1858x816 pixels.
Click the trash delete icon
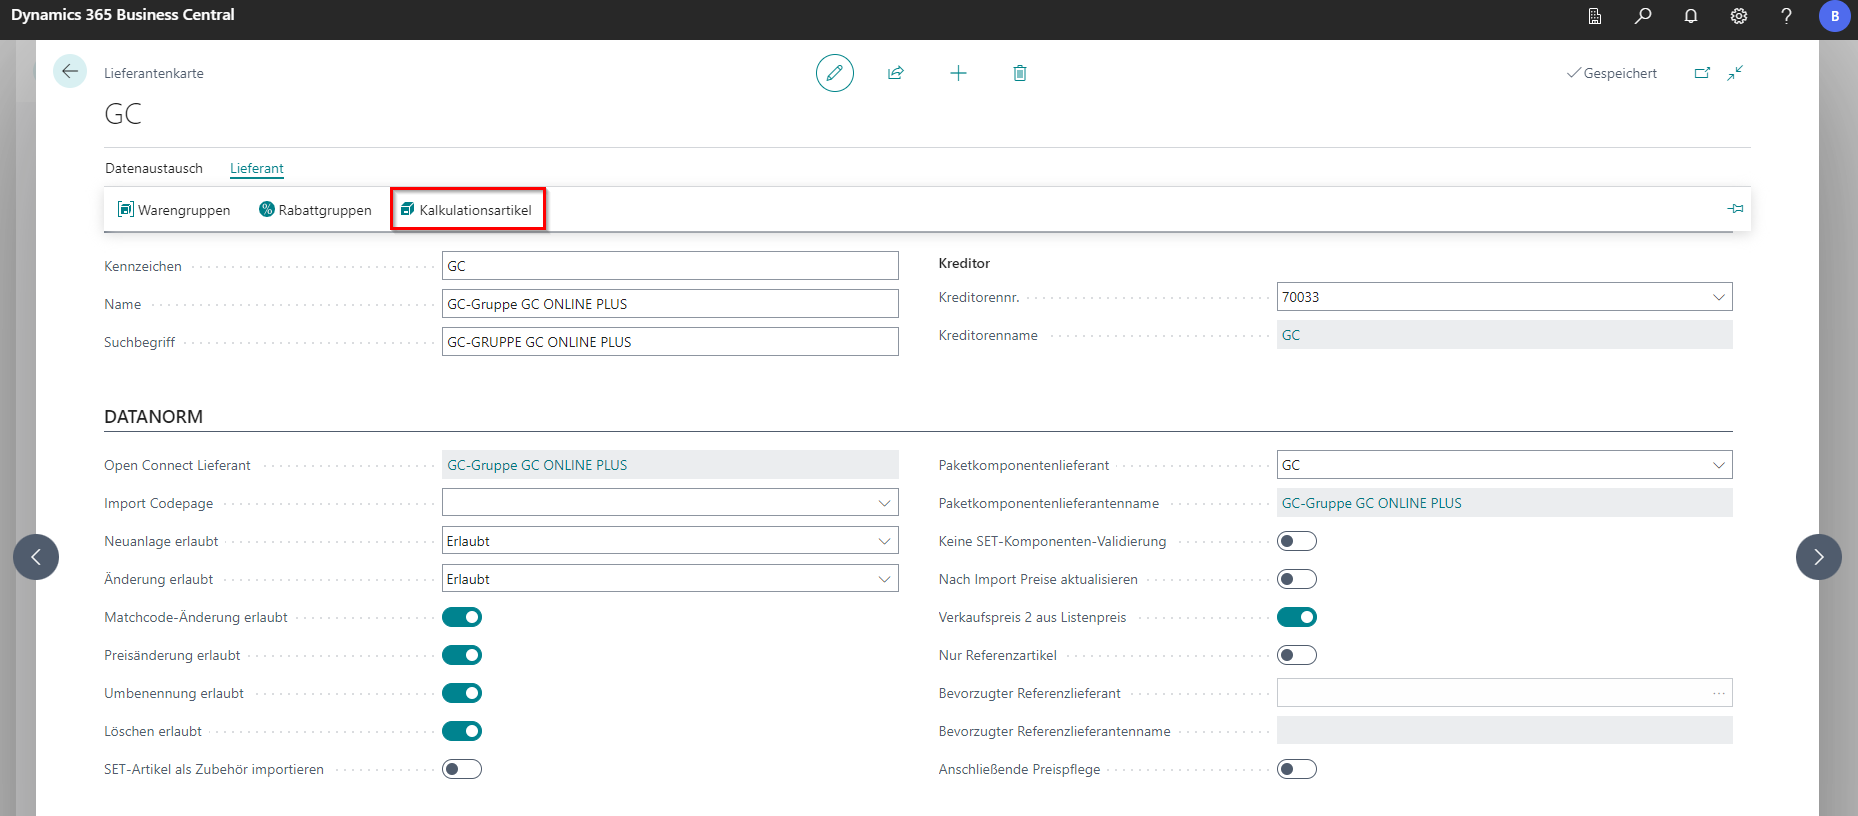[x=1019, y=73]
